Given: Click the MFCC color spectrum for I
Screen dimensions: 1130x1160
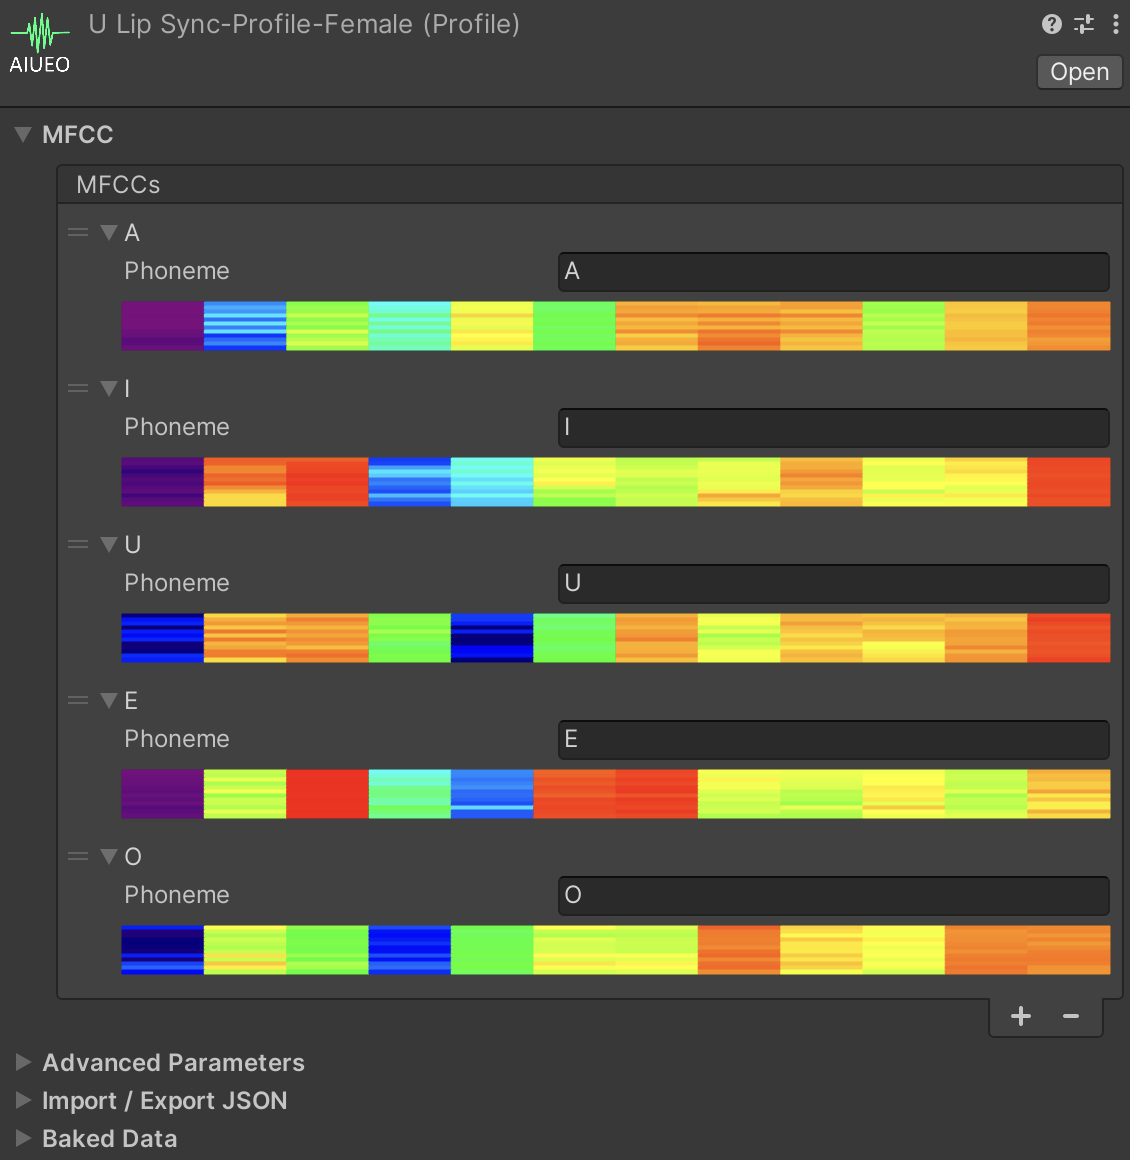Looking at the screenshot, I should pyautogui.click(x=616, y=482).
